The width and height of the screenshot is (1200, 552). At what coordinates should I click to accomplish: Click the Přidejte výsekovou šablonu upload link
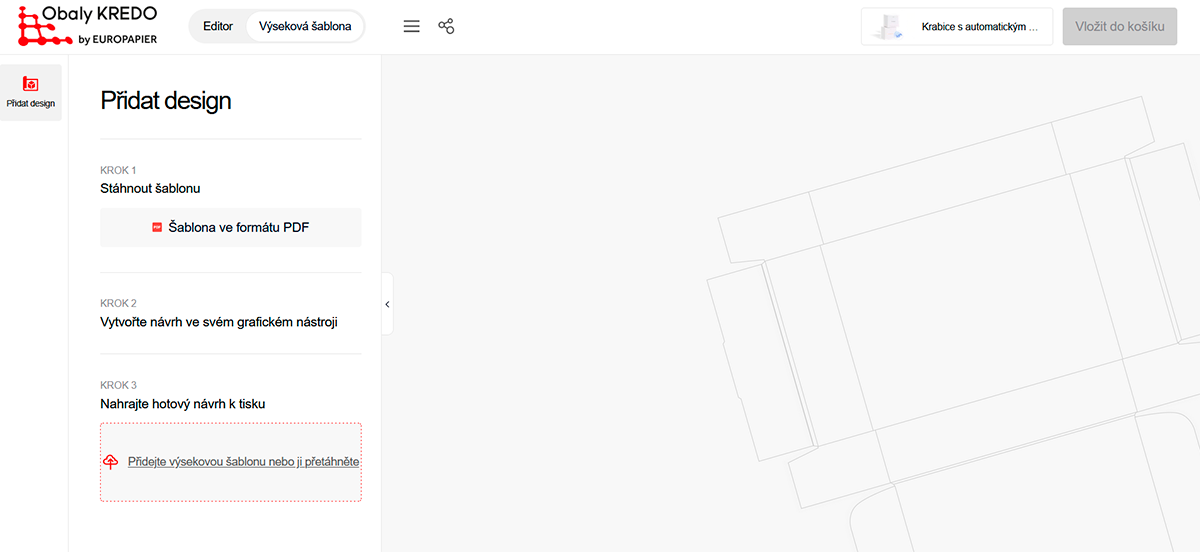pyautogui.click(x=243, y=462)
